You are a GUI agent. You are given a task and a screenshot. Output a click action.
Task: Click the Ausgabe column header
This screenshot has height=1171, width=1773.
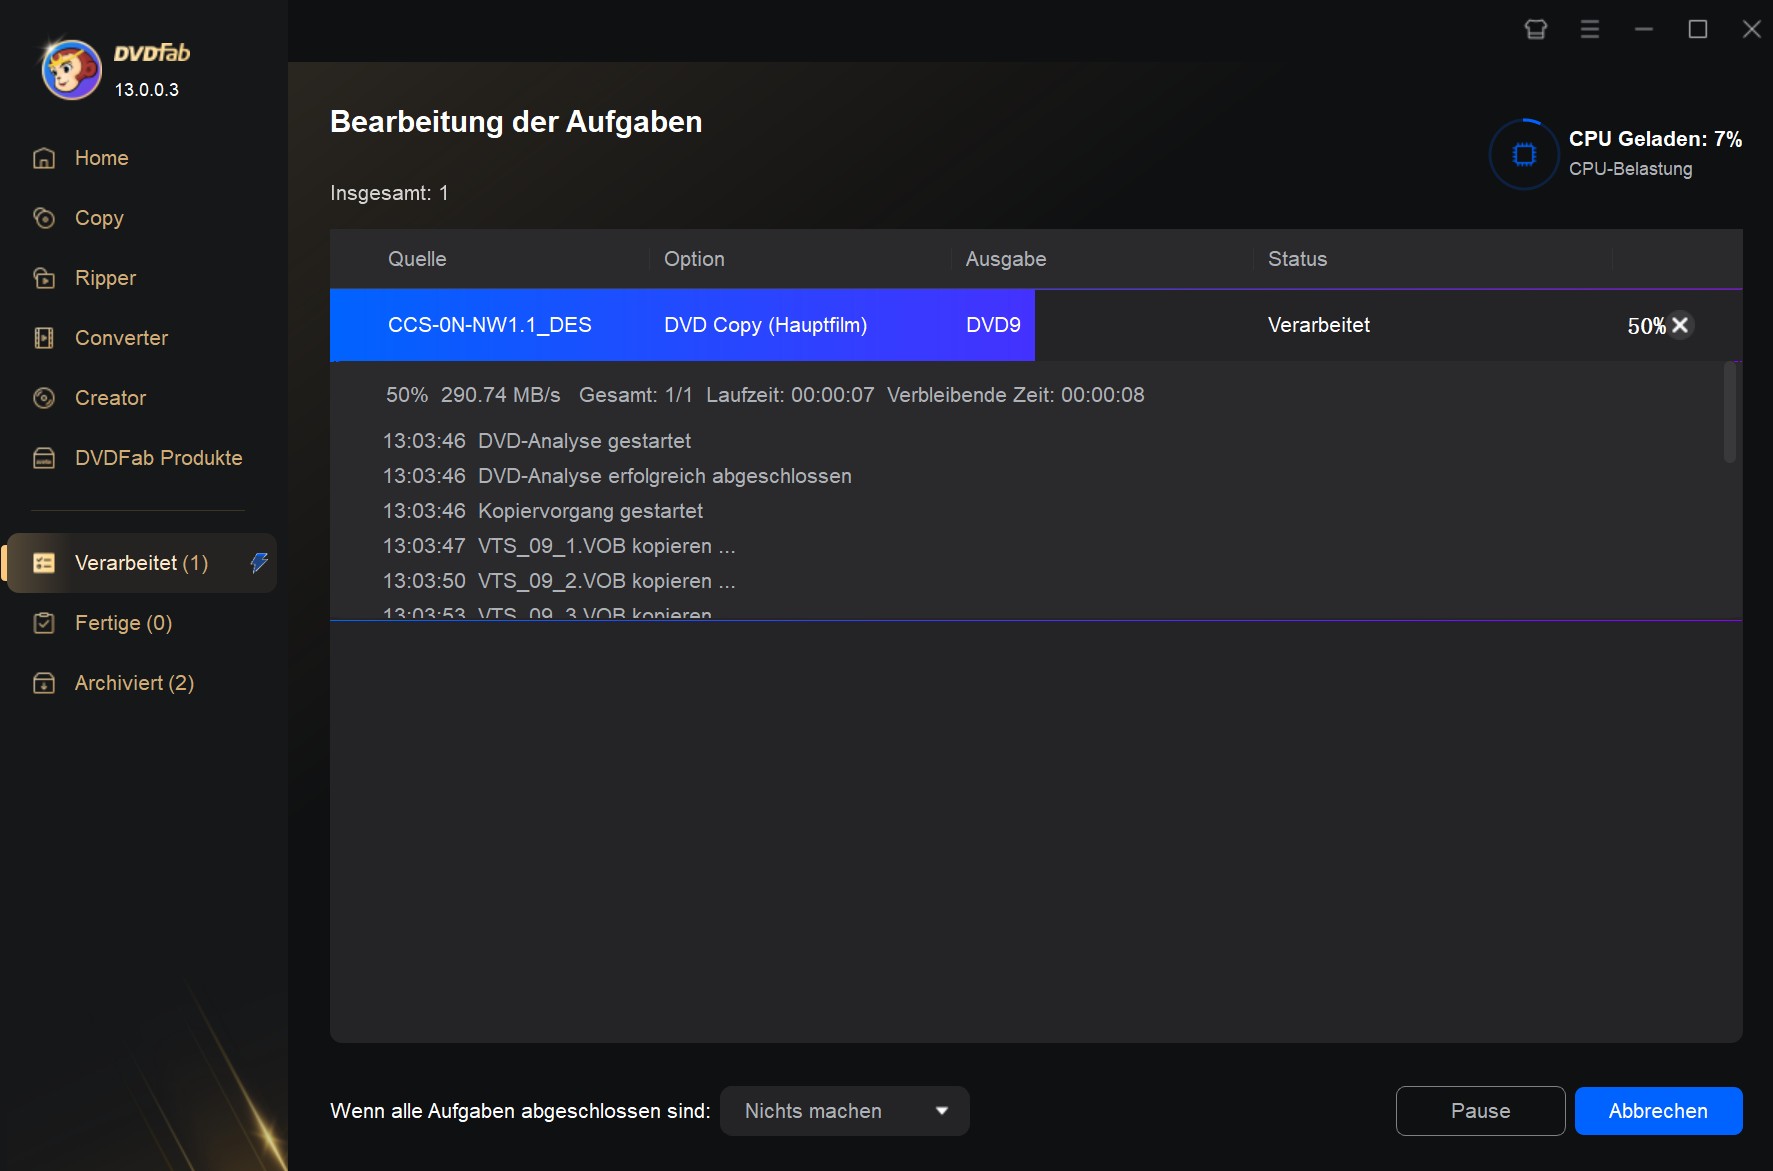[x=1006, y=259]
